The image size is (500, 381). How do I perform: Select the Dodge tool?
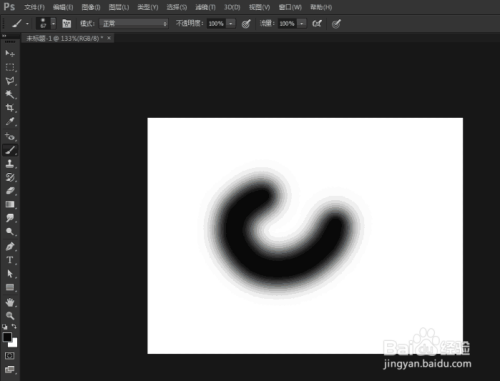click(x=10, y=232)
